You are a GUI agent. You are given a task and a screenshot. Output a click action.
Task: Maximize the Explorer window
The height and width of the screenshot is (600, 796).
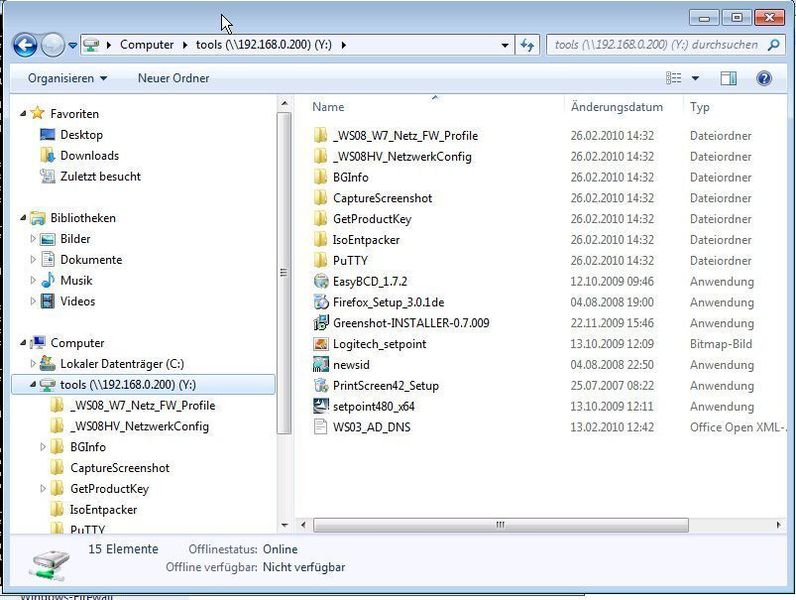[737, 18]
